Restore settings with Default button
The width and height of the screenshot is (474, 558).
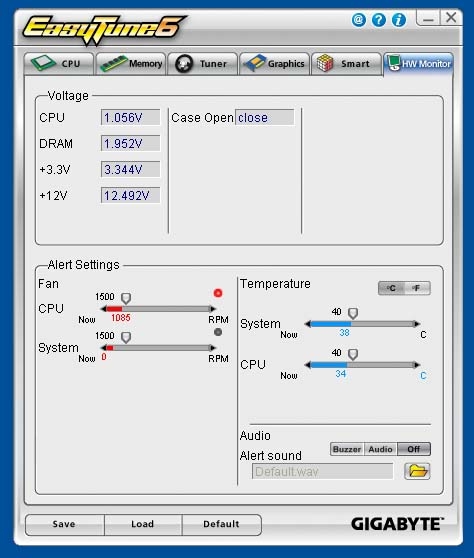click(222, 524)
